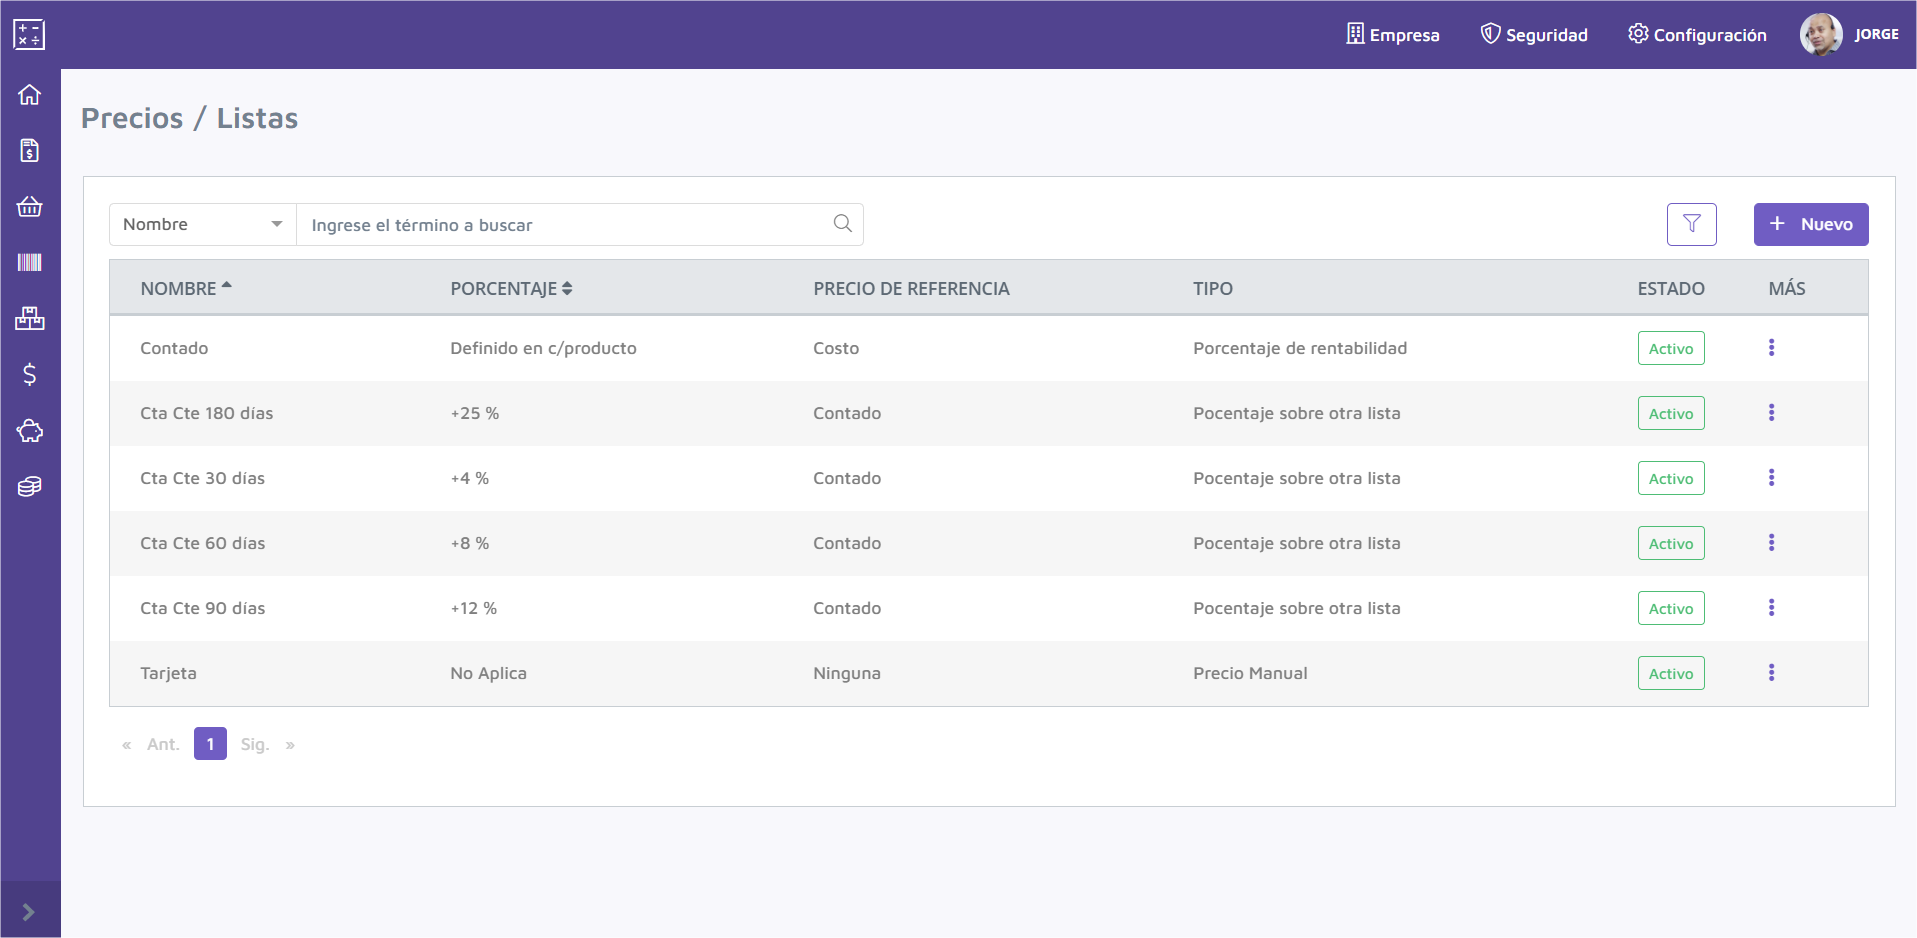Viewport: 1917px width, 938px height.
Task: Go to last page with » arrow
Action: [290, 744]
